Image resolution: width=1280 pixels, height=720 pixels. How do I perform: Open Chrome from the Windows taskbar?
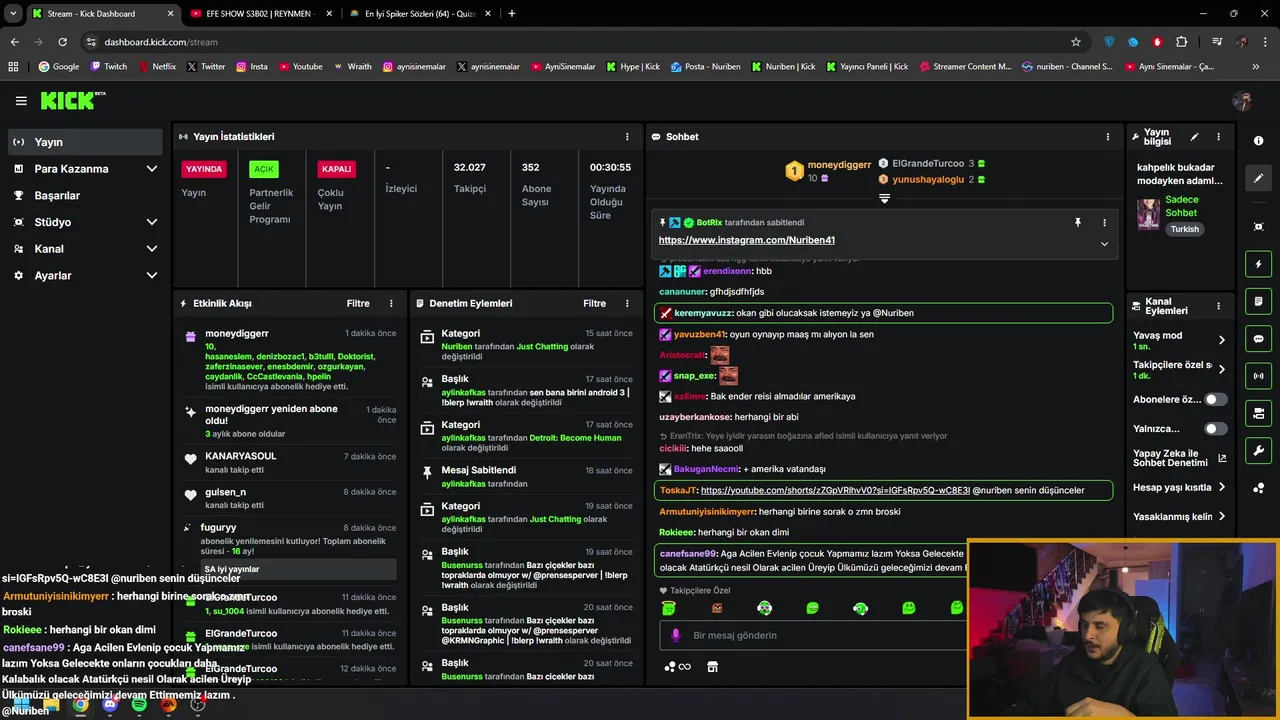(x=81, y=705)
